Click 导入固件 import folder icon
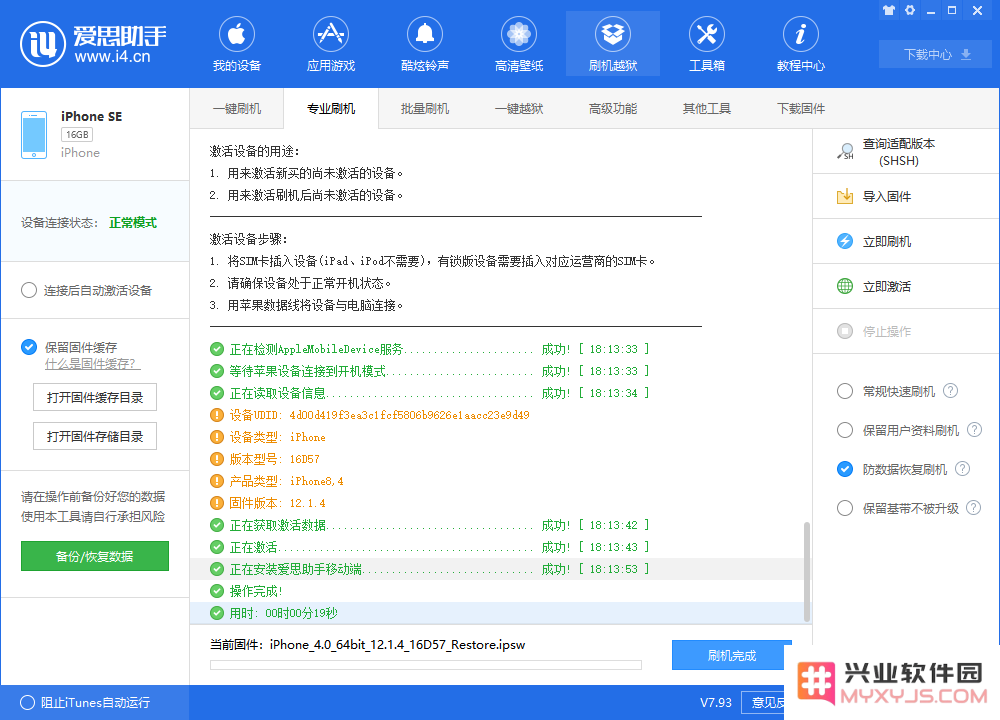The width and height of the screenshot is (1000, 720). click(845, 196)
